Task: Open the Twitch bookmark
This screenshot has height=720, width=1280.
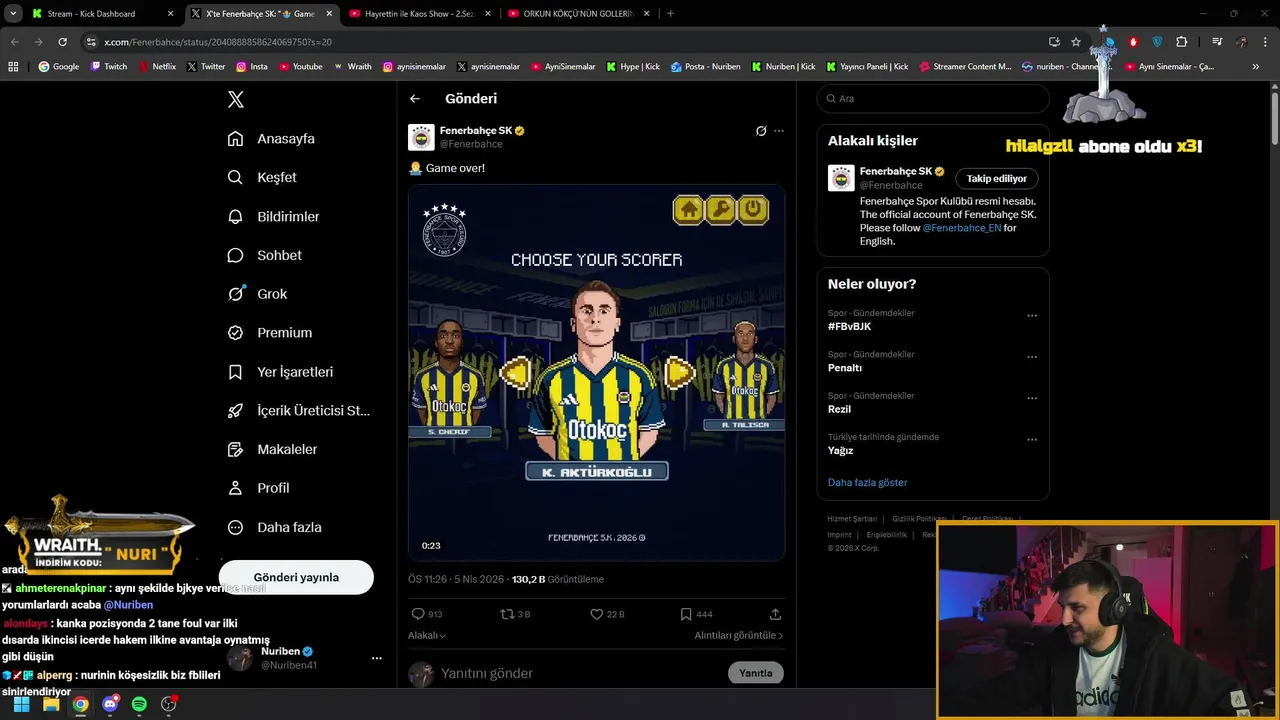Action: pyautogui.click(x=109, y=67)
